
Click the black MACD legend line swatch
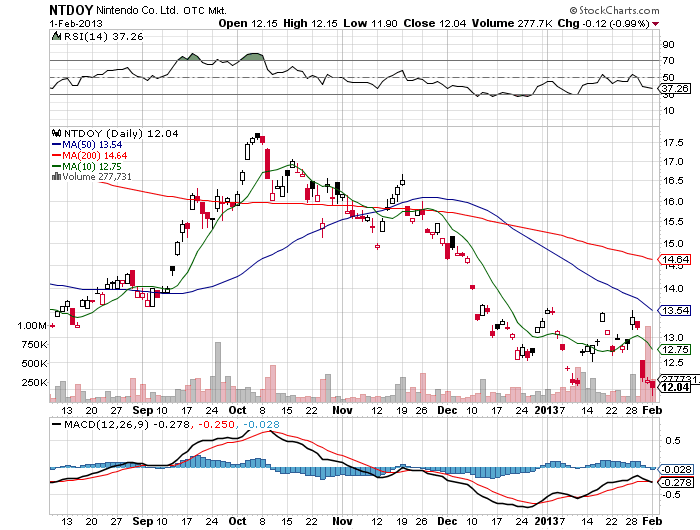[x=56, y=424]
